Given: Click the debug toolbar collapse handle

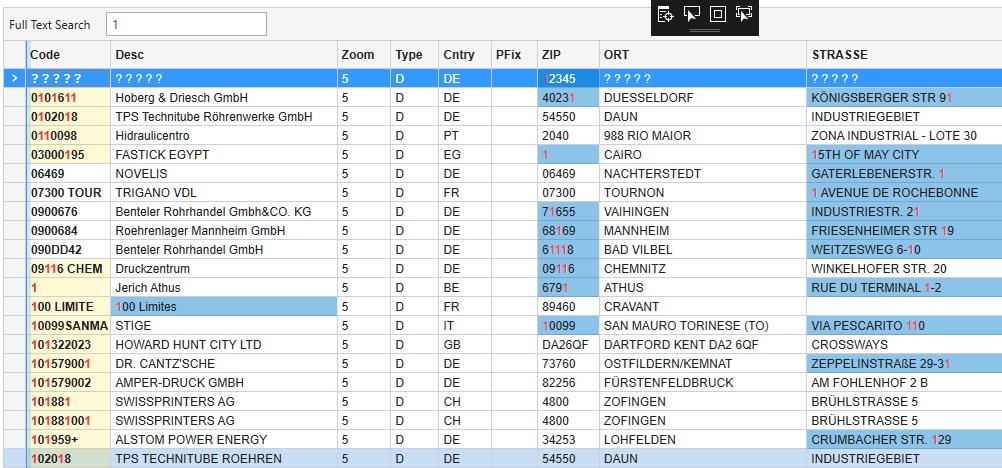Looking at the screenshot, I should click(705, 30).
